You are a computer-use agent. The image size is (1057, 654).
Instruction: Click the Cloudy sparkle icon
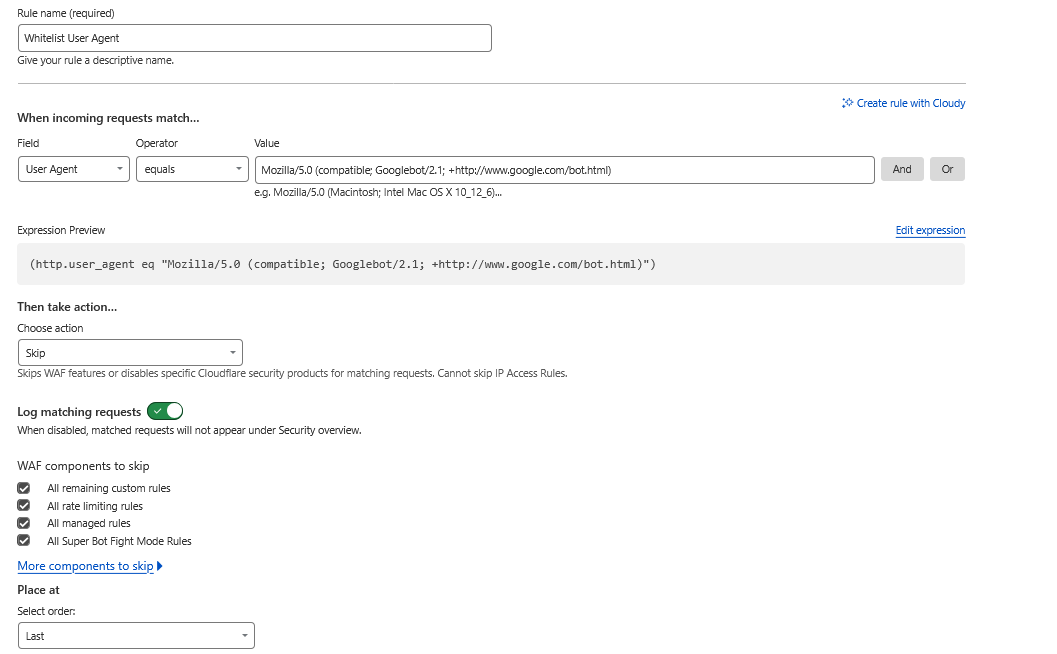coord(848,103)
